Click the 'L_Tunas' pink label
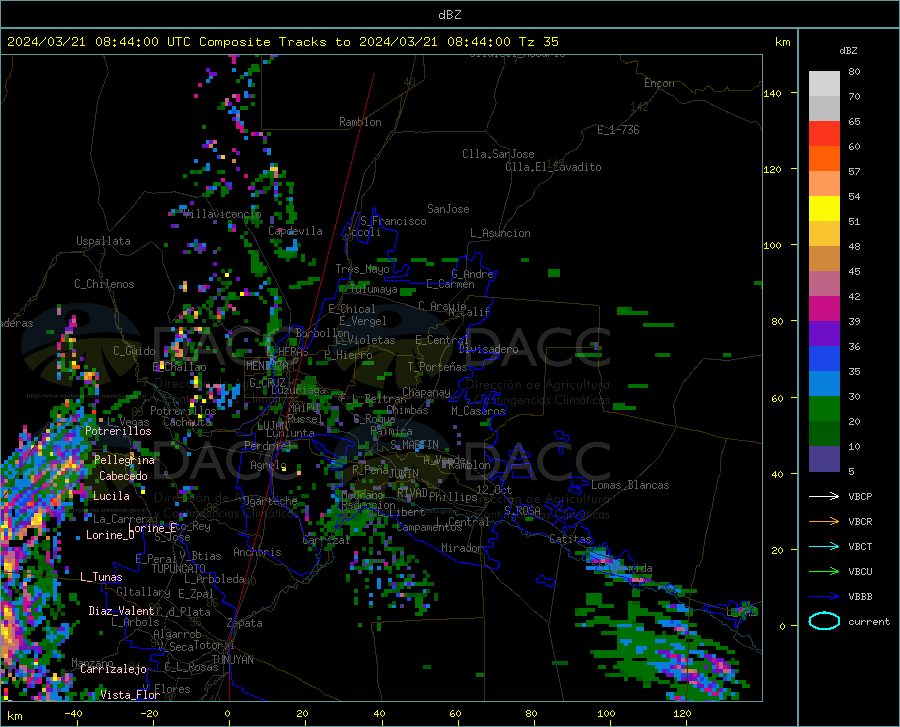Screen dimensions: 900x727 point(101,577)
